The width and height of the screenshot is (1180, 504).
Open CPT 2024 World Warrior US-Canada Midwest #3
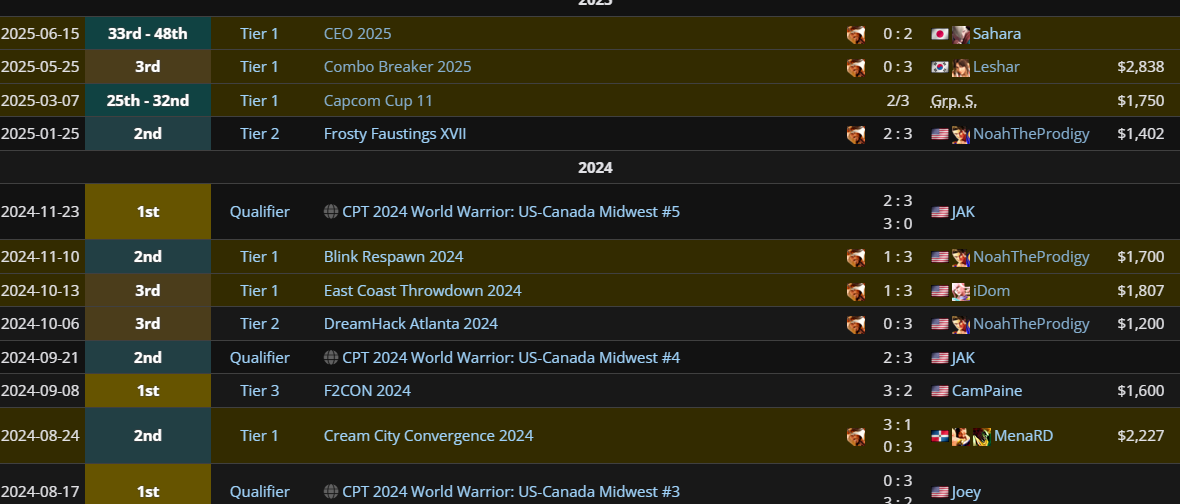pos(511,492)
